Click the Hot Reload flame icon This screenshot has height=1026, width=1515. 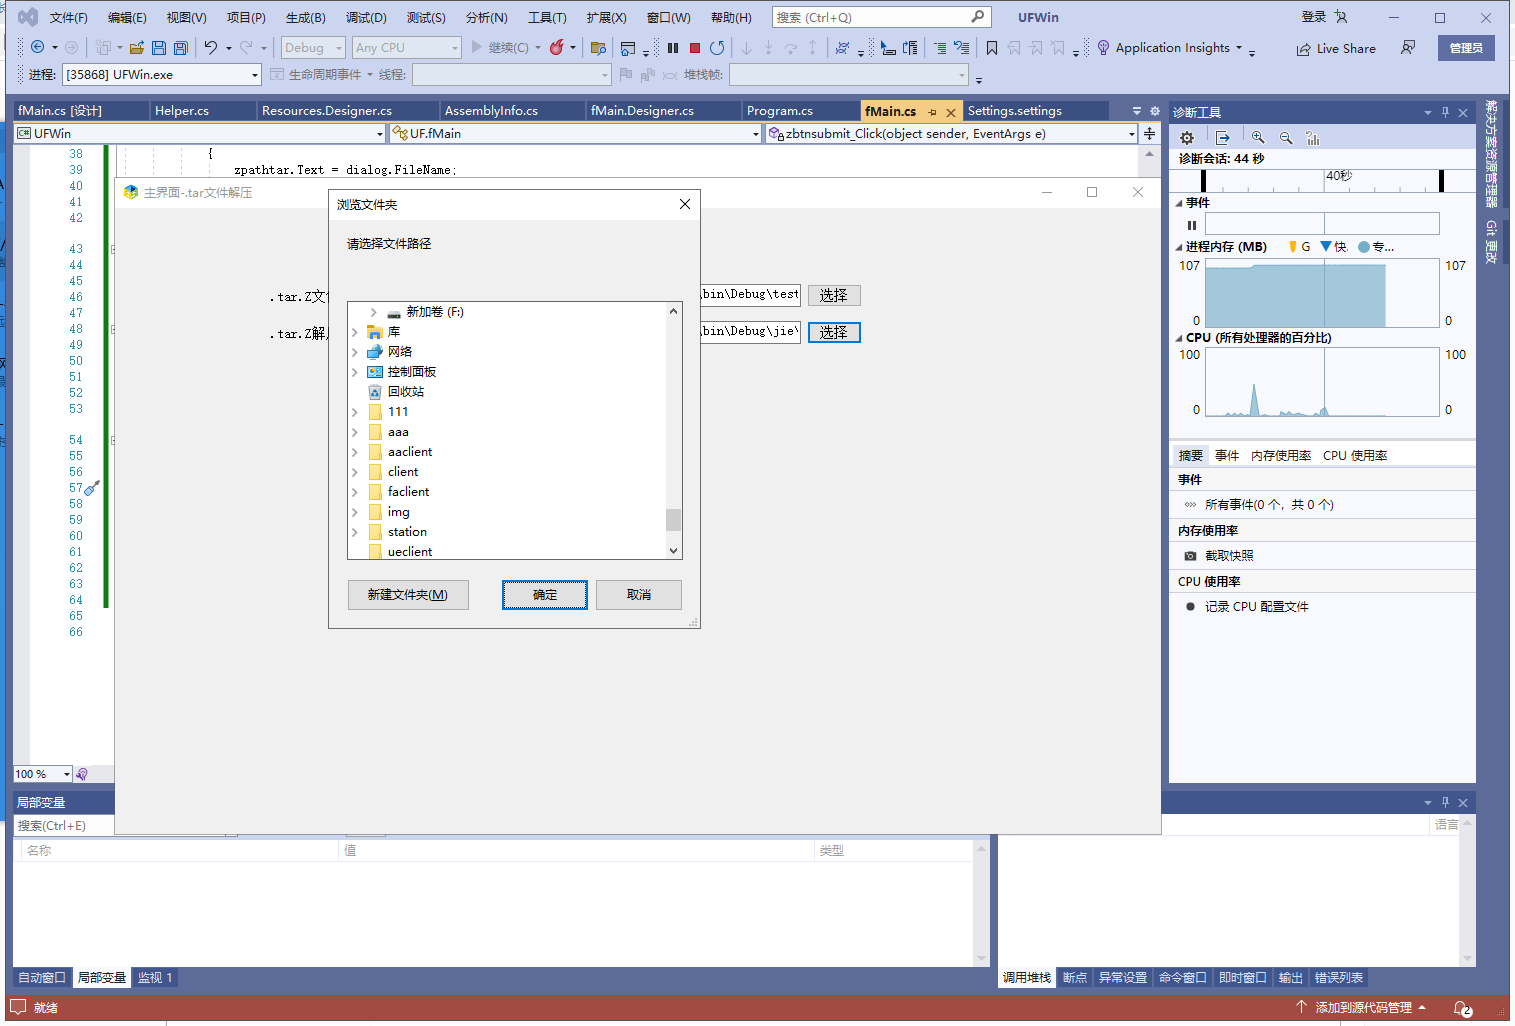(x=557, y=47)
